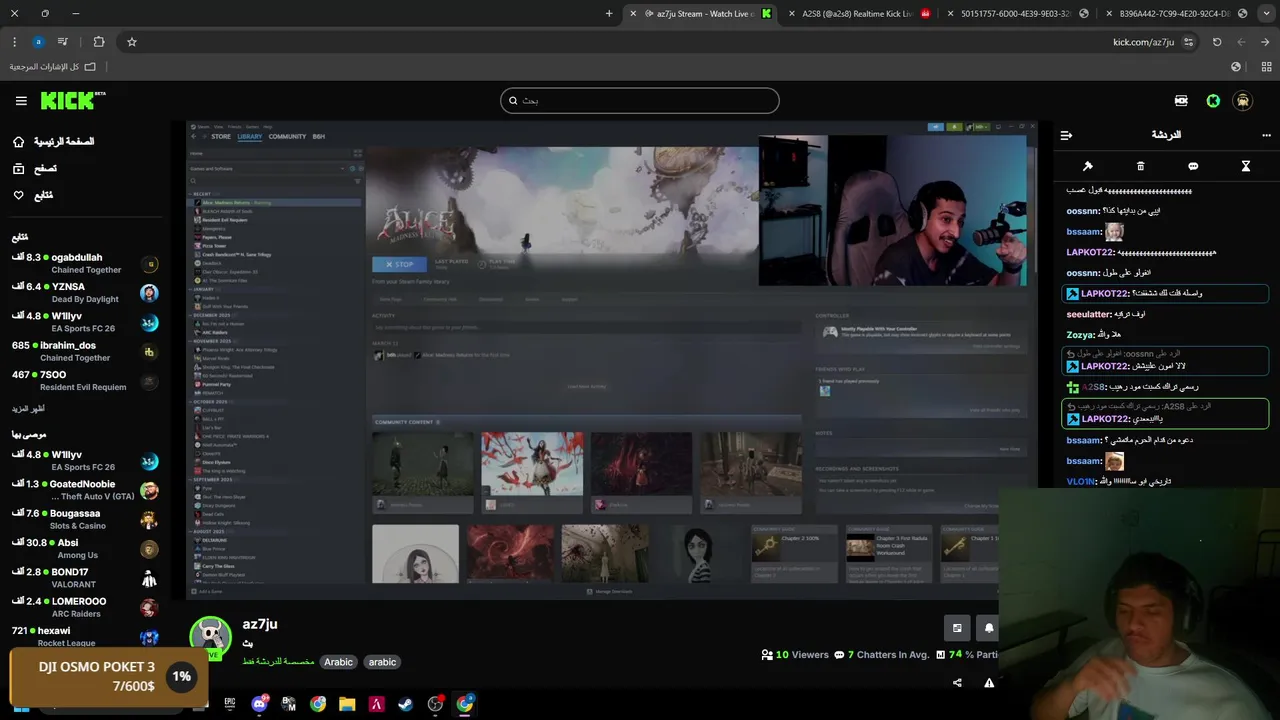This screenshot has height=720, width=1280.
Task: Toggle stream notifications bell
Action: coord(989,628)
